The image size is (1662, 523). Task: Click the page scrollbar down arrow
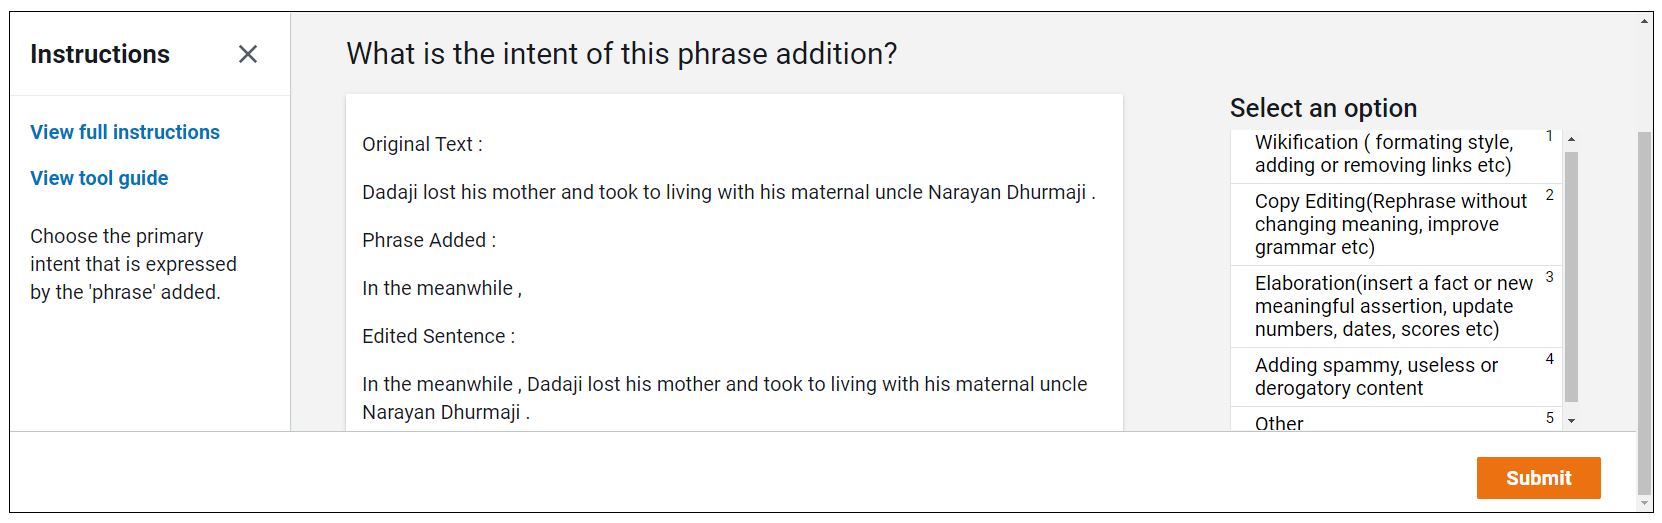click(1645, 502)
